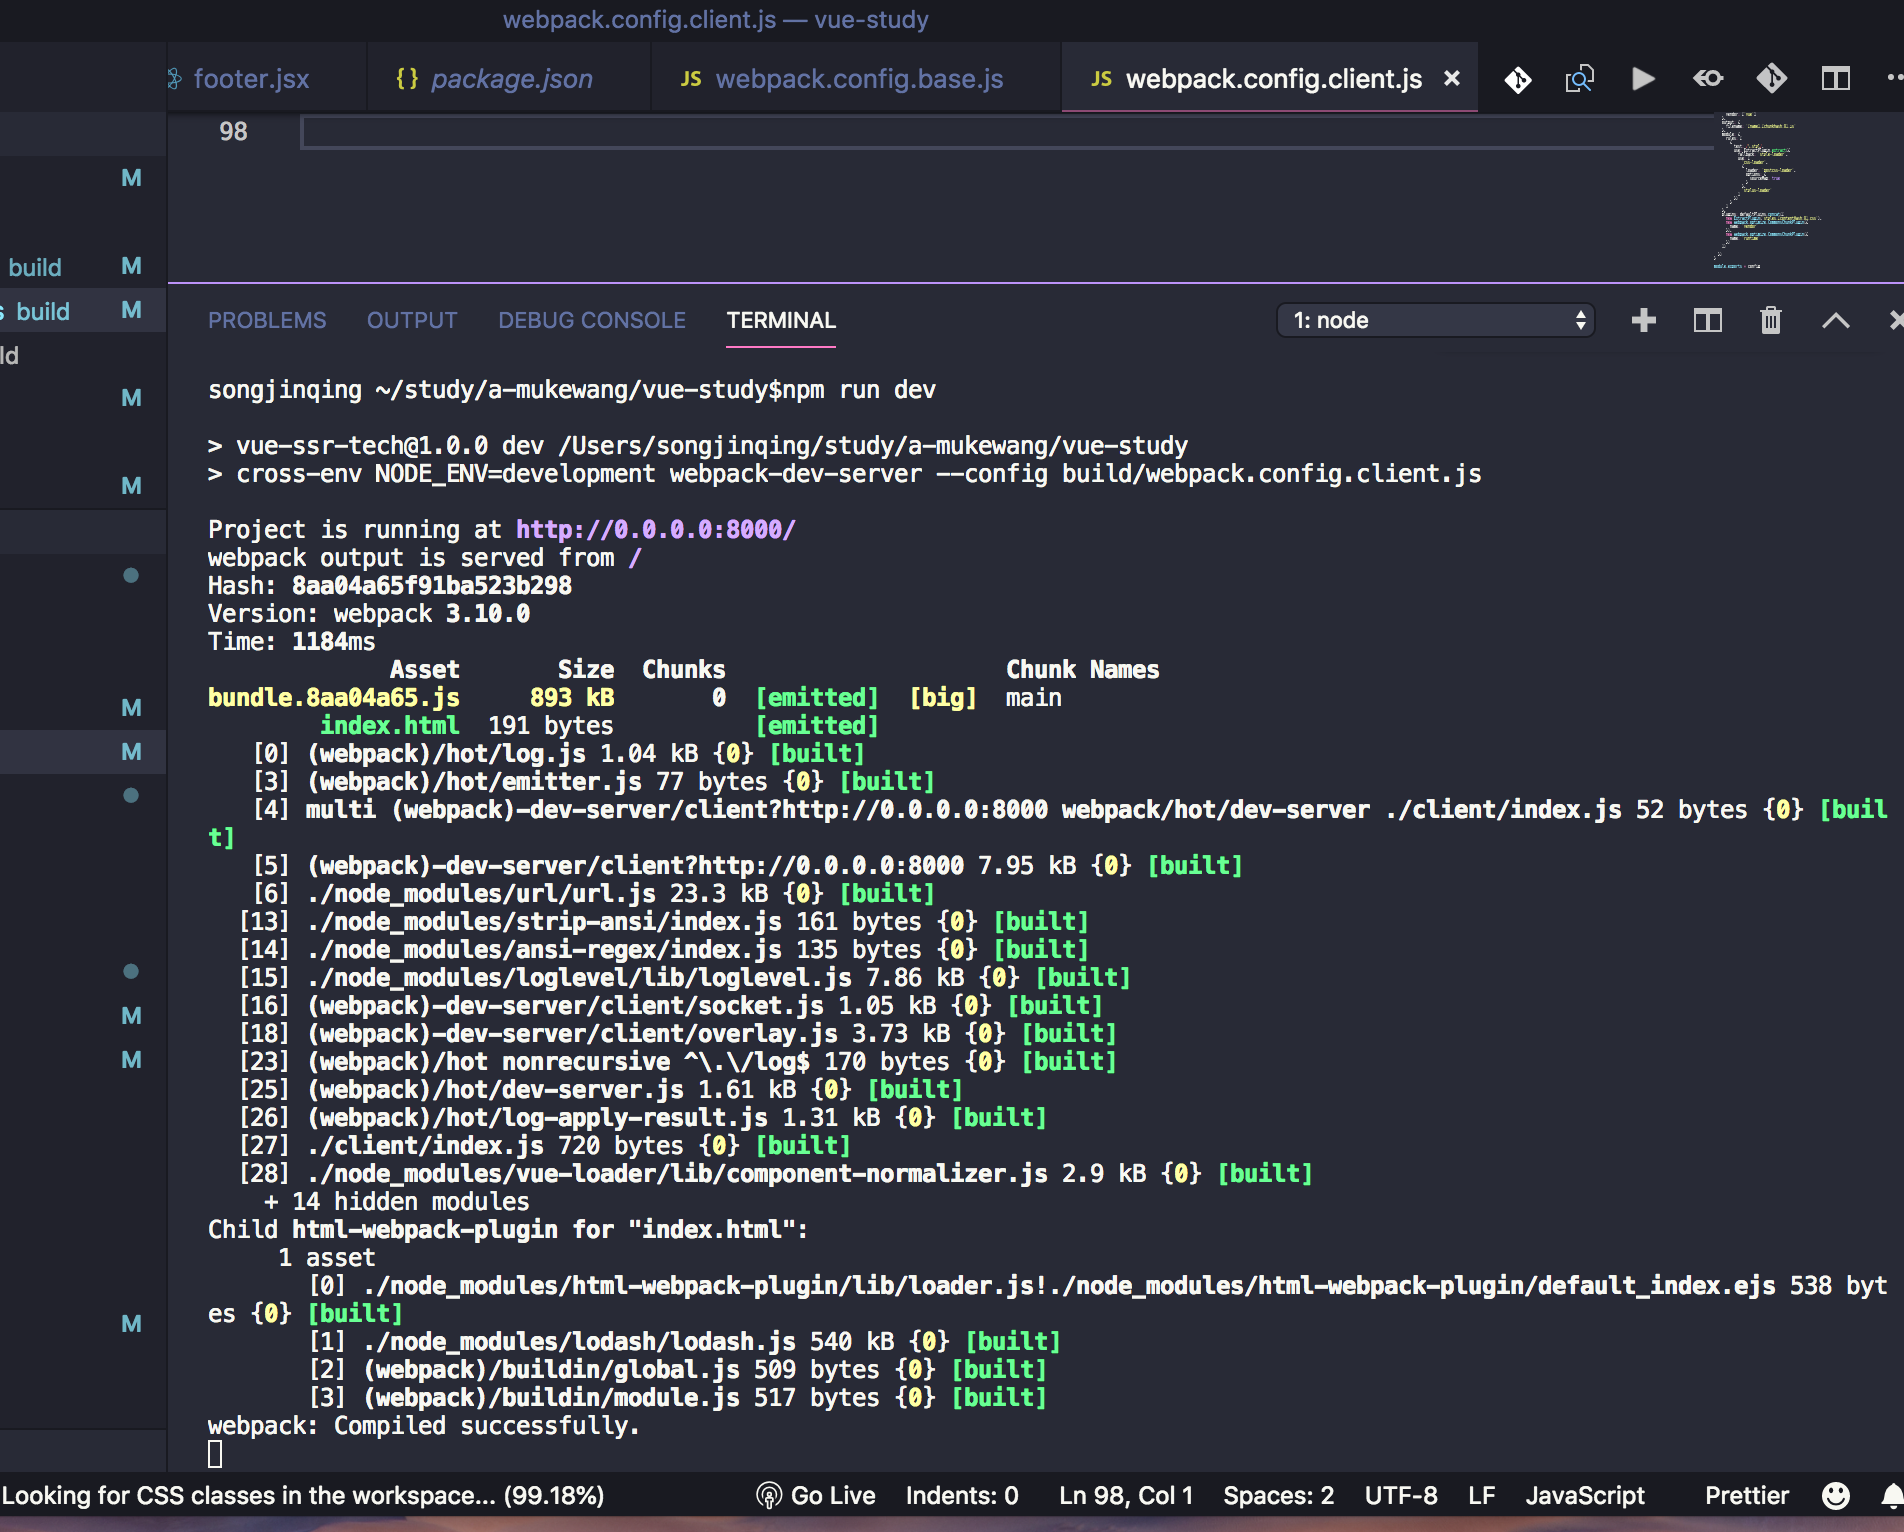Click Prettier in the status bar

point(1746,1496)
